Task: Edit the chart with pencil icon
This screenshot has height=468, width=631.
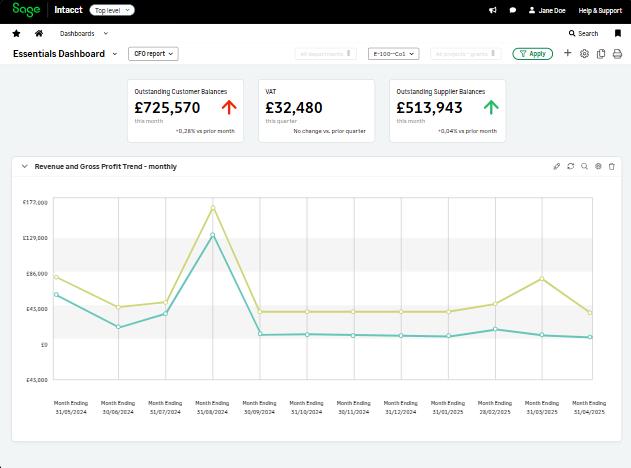Action: click(557, 166)
